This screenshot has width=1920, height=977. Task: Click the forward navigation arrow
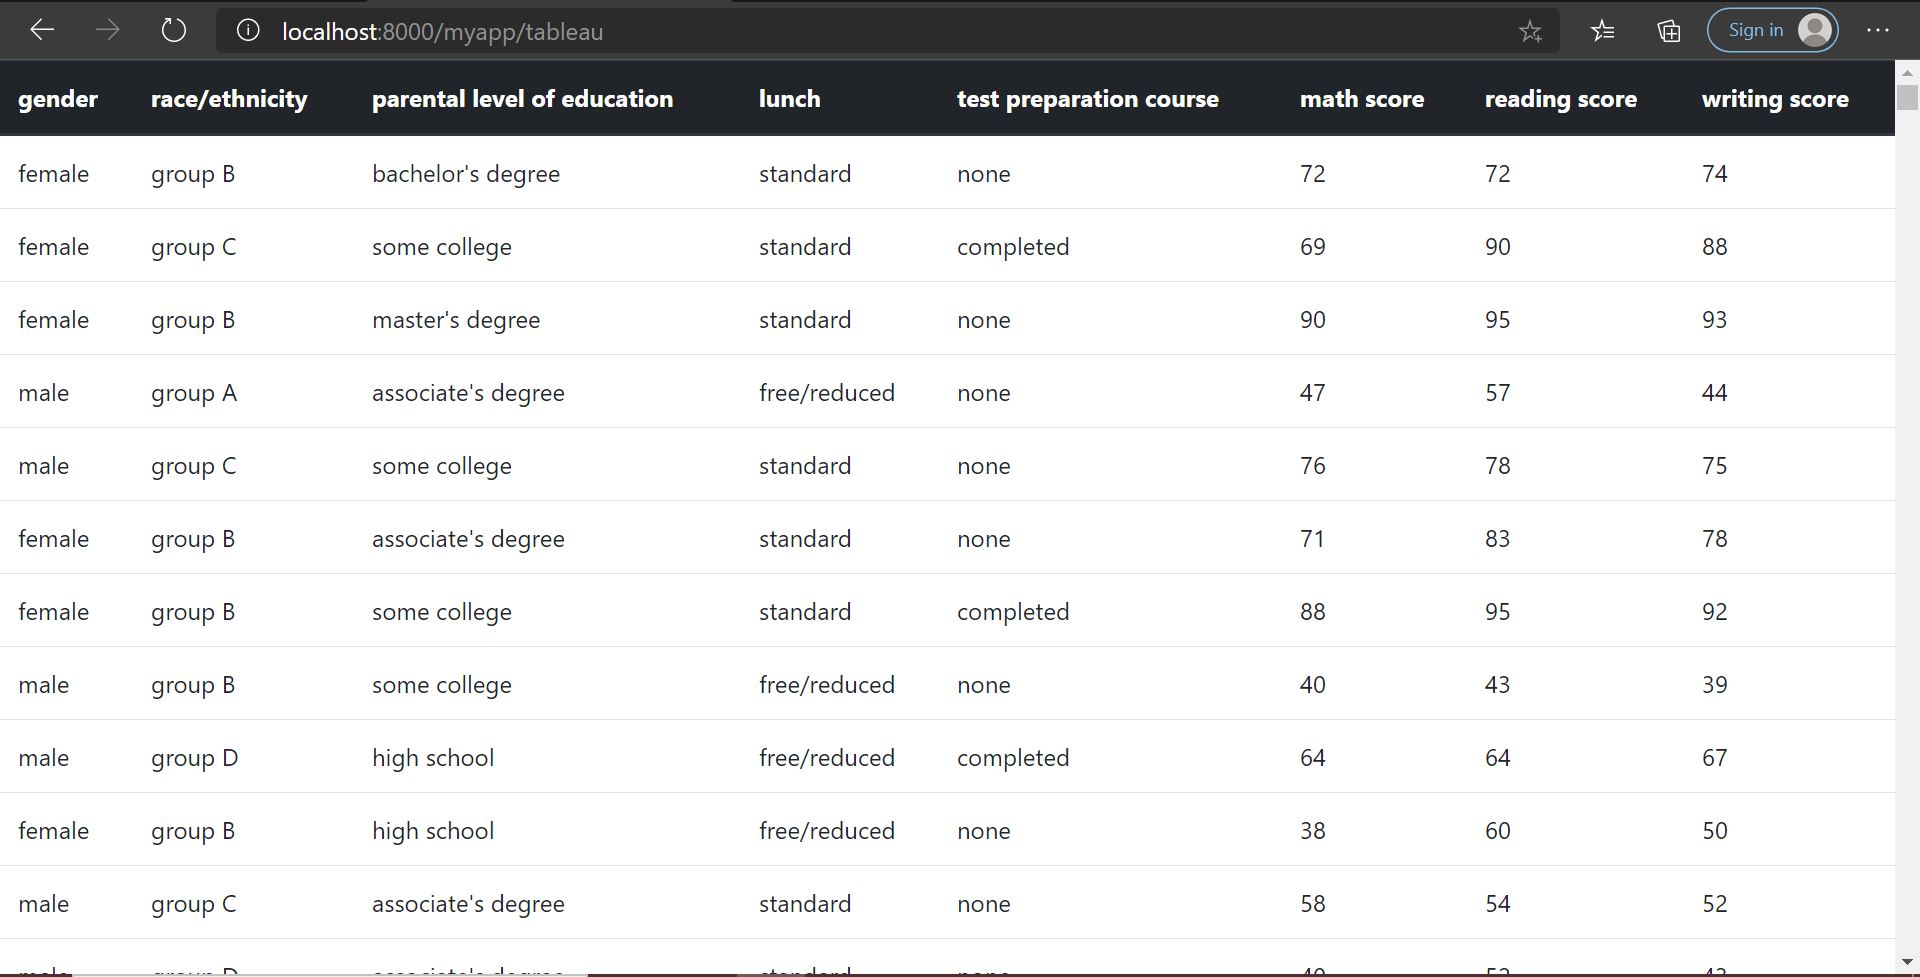coord(107,30)
